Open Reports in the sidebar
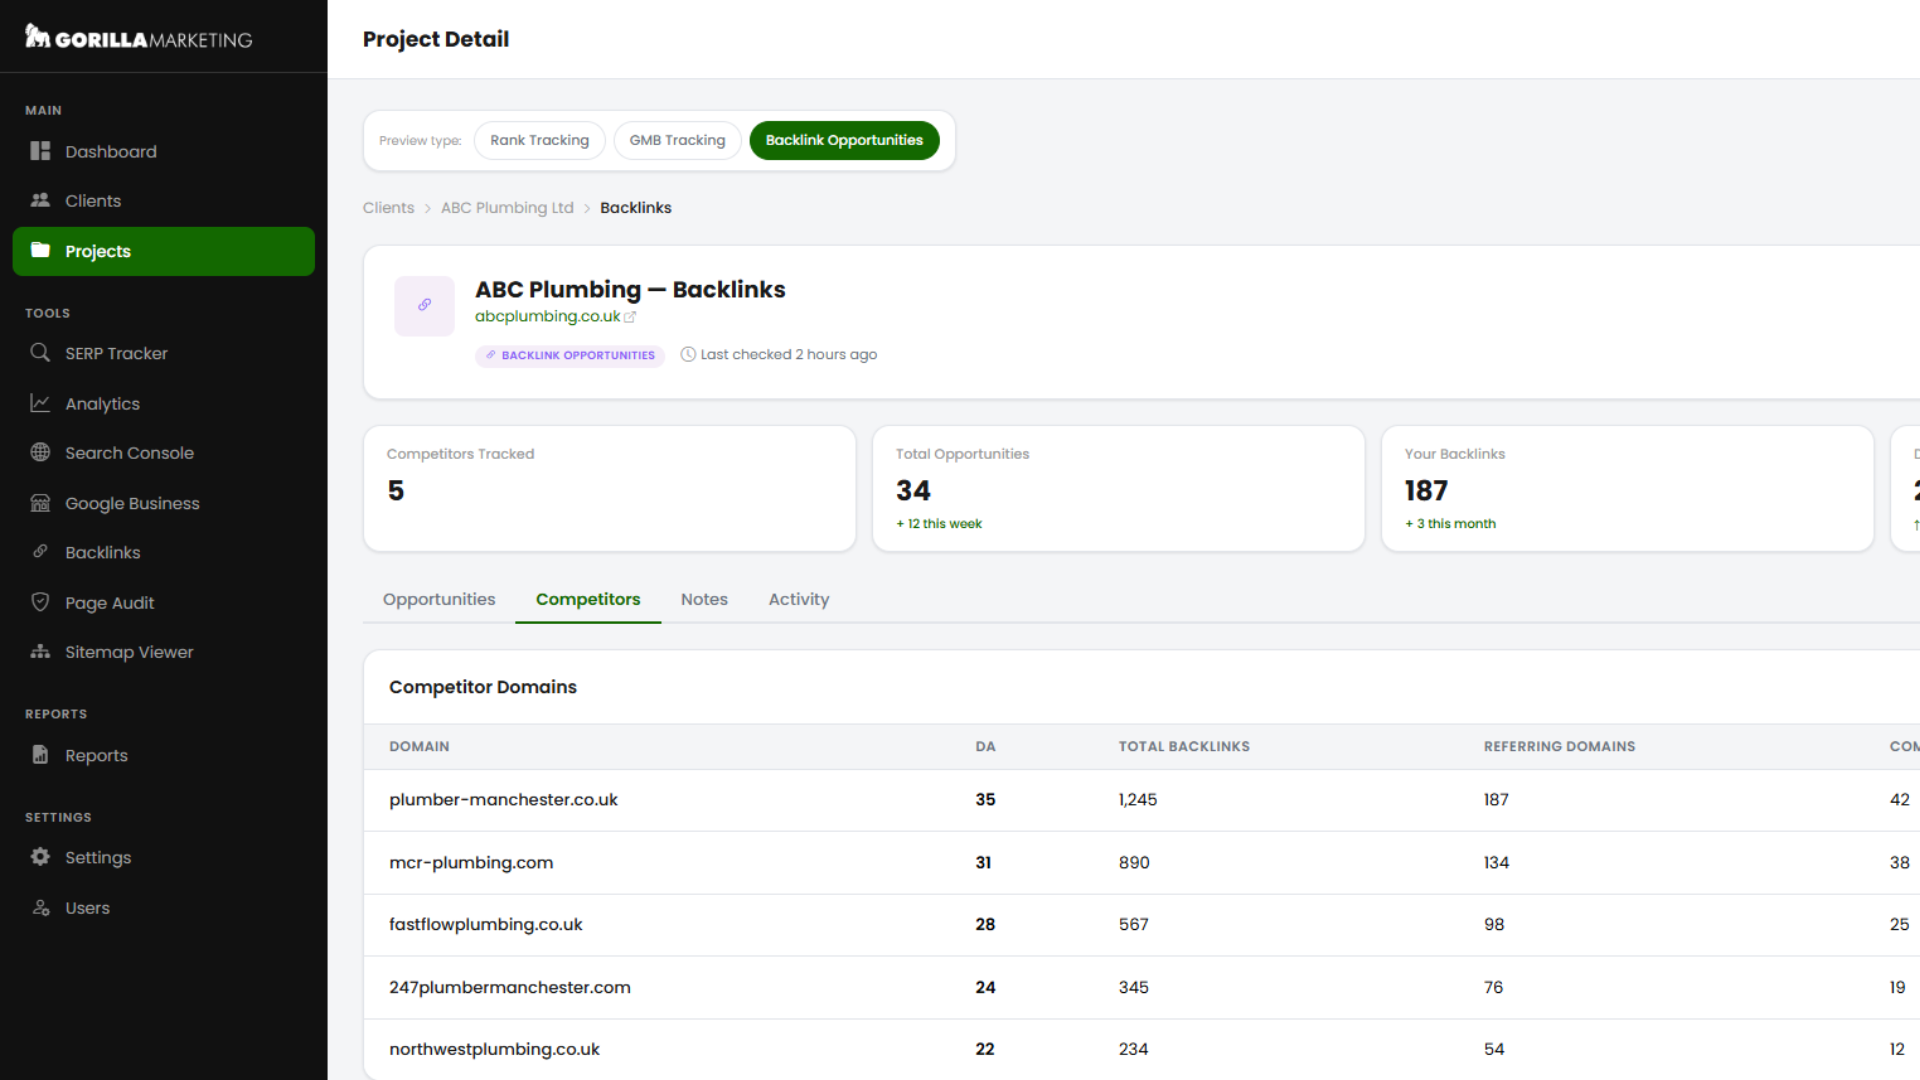Image resolution: width=1920 pixels, height=1080 pixels. click(163, 755)
